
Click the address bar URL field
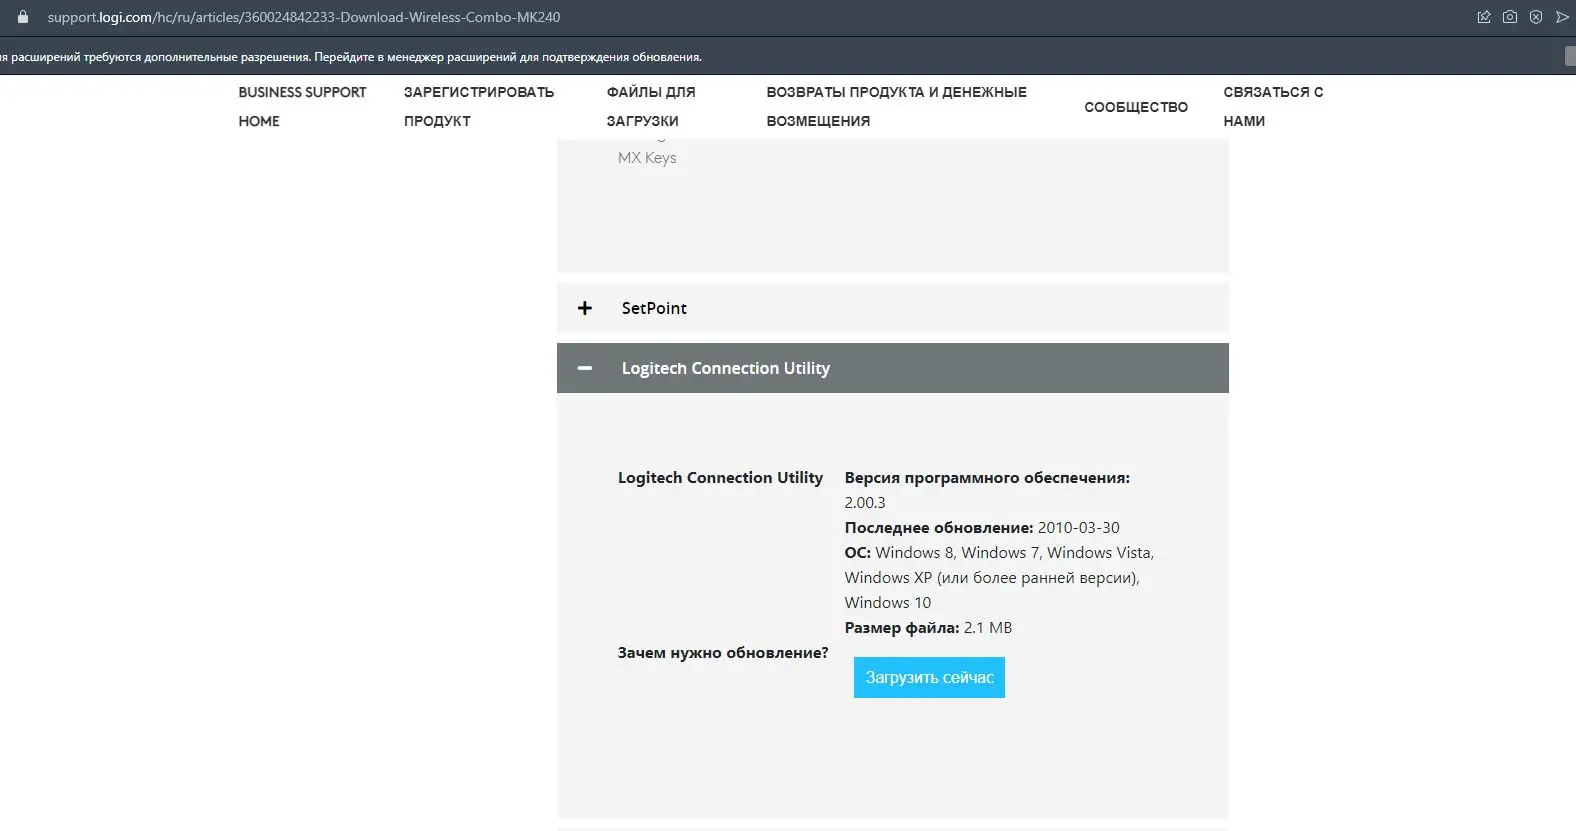coord(304,17)
